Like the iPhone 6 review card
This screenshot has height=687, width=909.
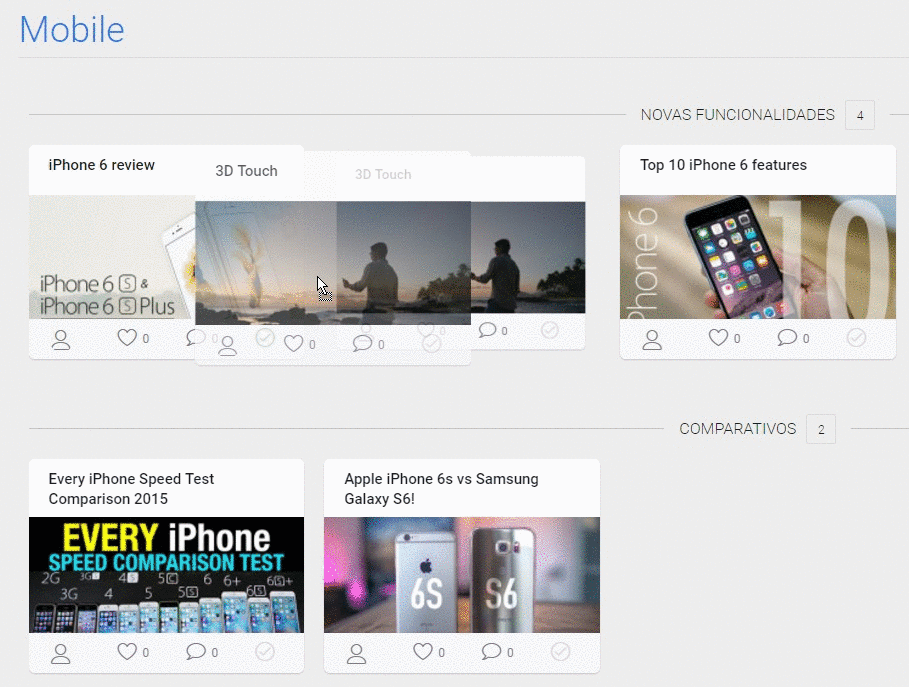click(127, 337)
